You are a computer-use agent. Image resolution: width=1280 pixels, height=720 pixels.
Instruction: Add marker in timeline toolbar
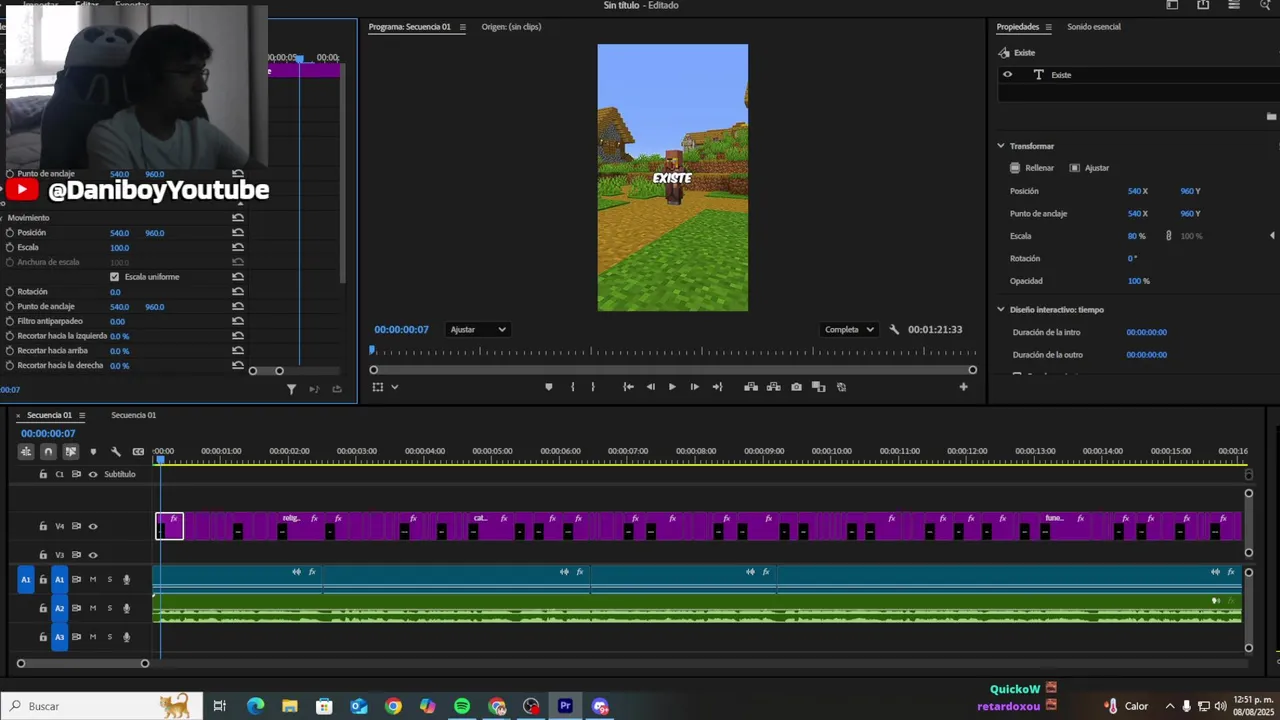pos(93,452)
